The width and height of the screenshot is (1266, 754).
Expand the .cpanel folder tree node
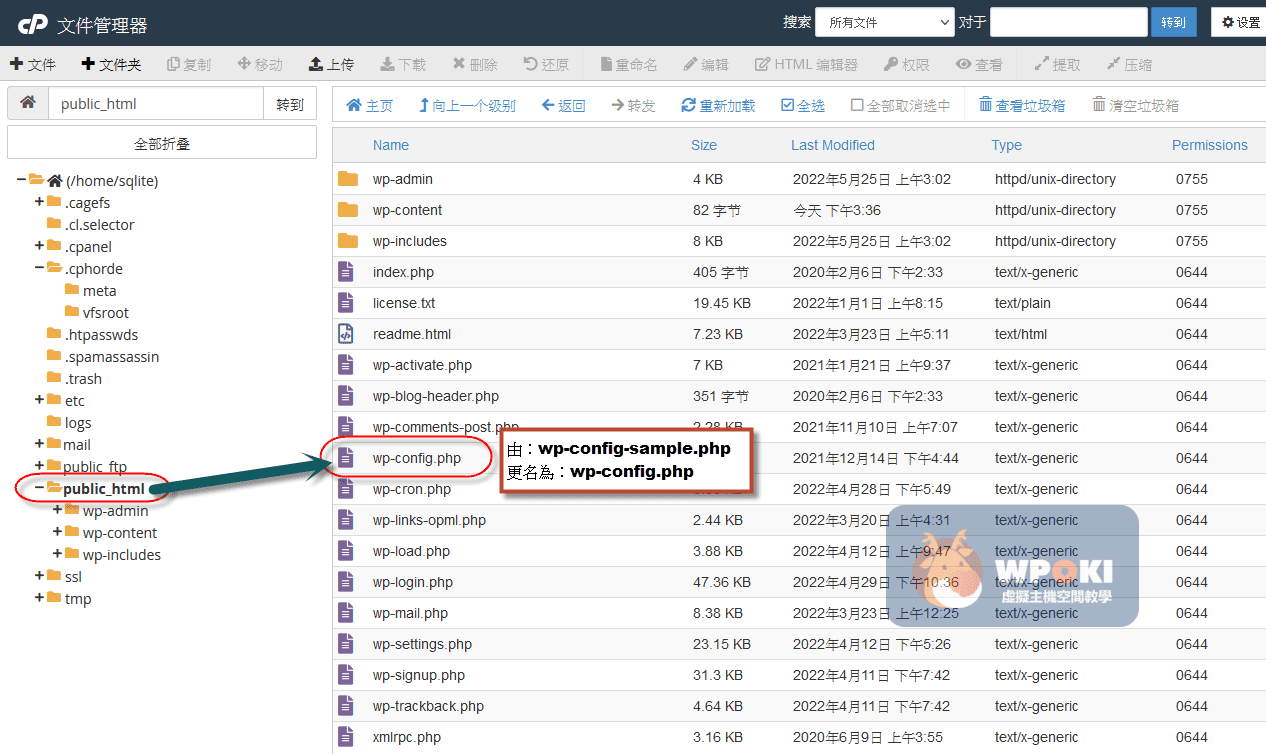coord(39,246)
